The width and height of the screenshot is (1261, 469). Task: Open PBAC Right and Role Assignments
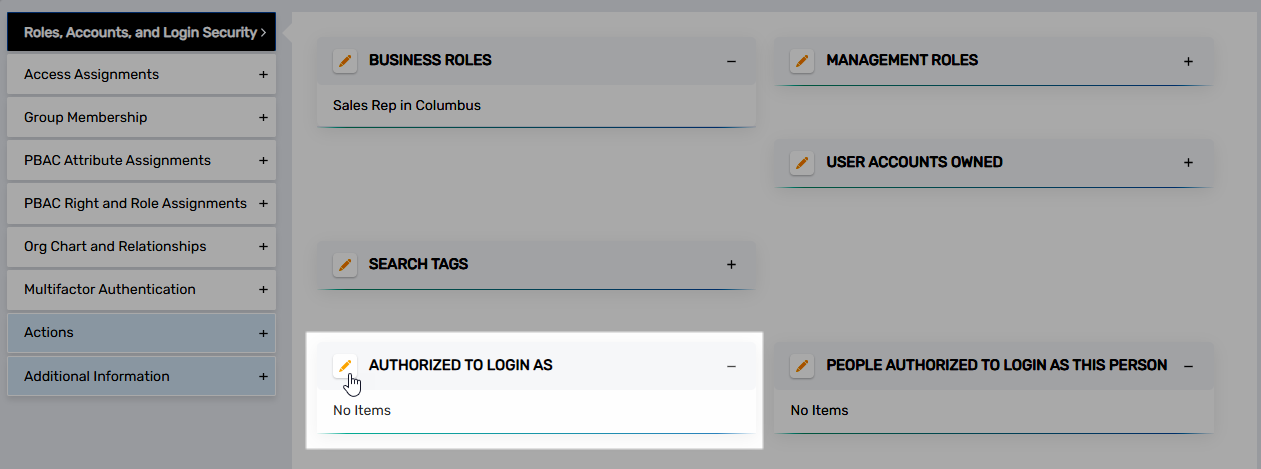click(141, 204)
